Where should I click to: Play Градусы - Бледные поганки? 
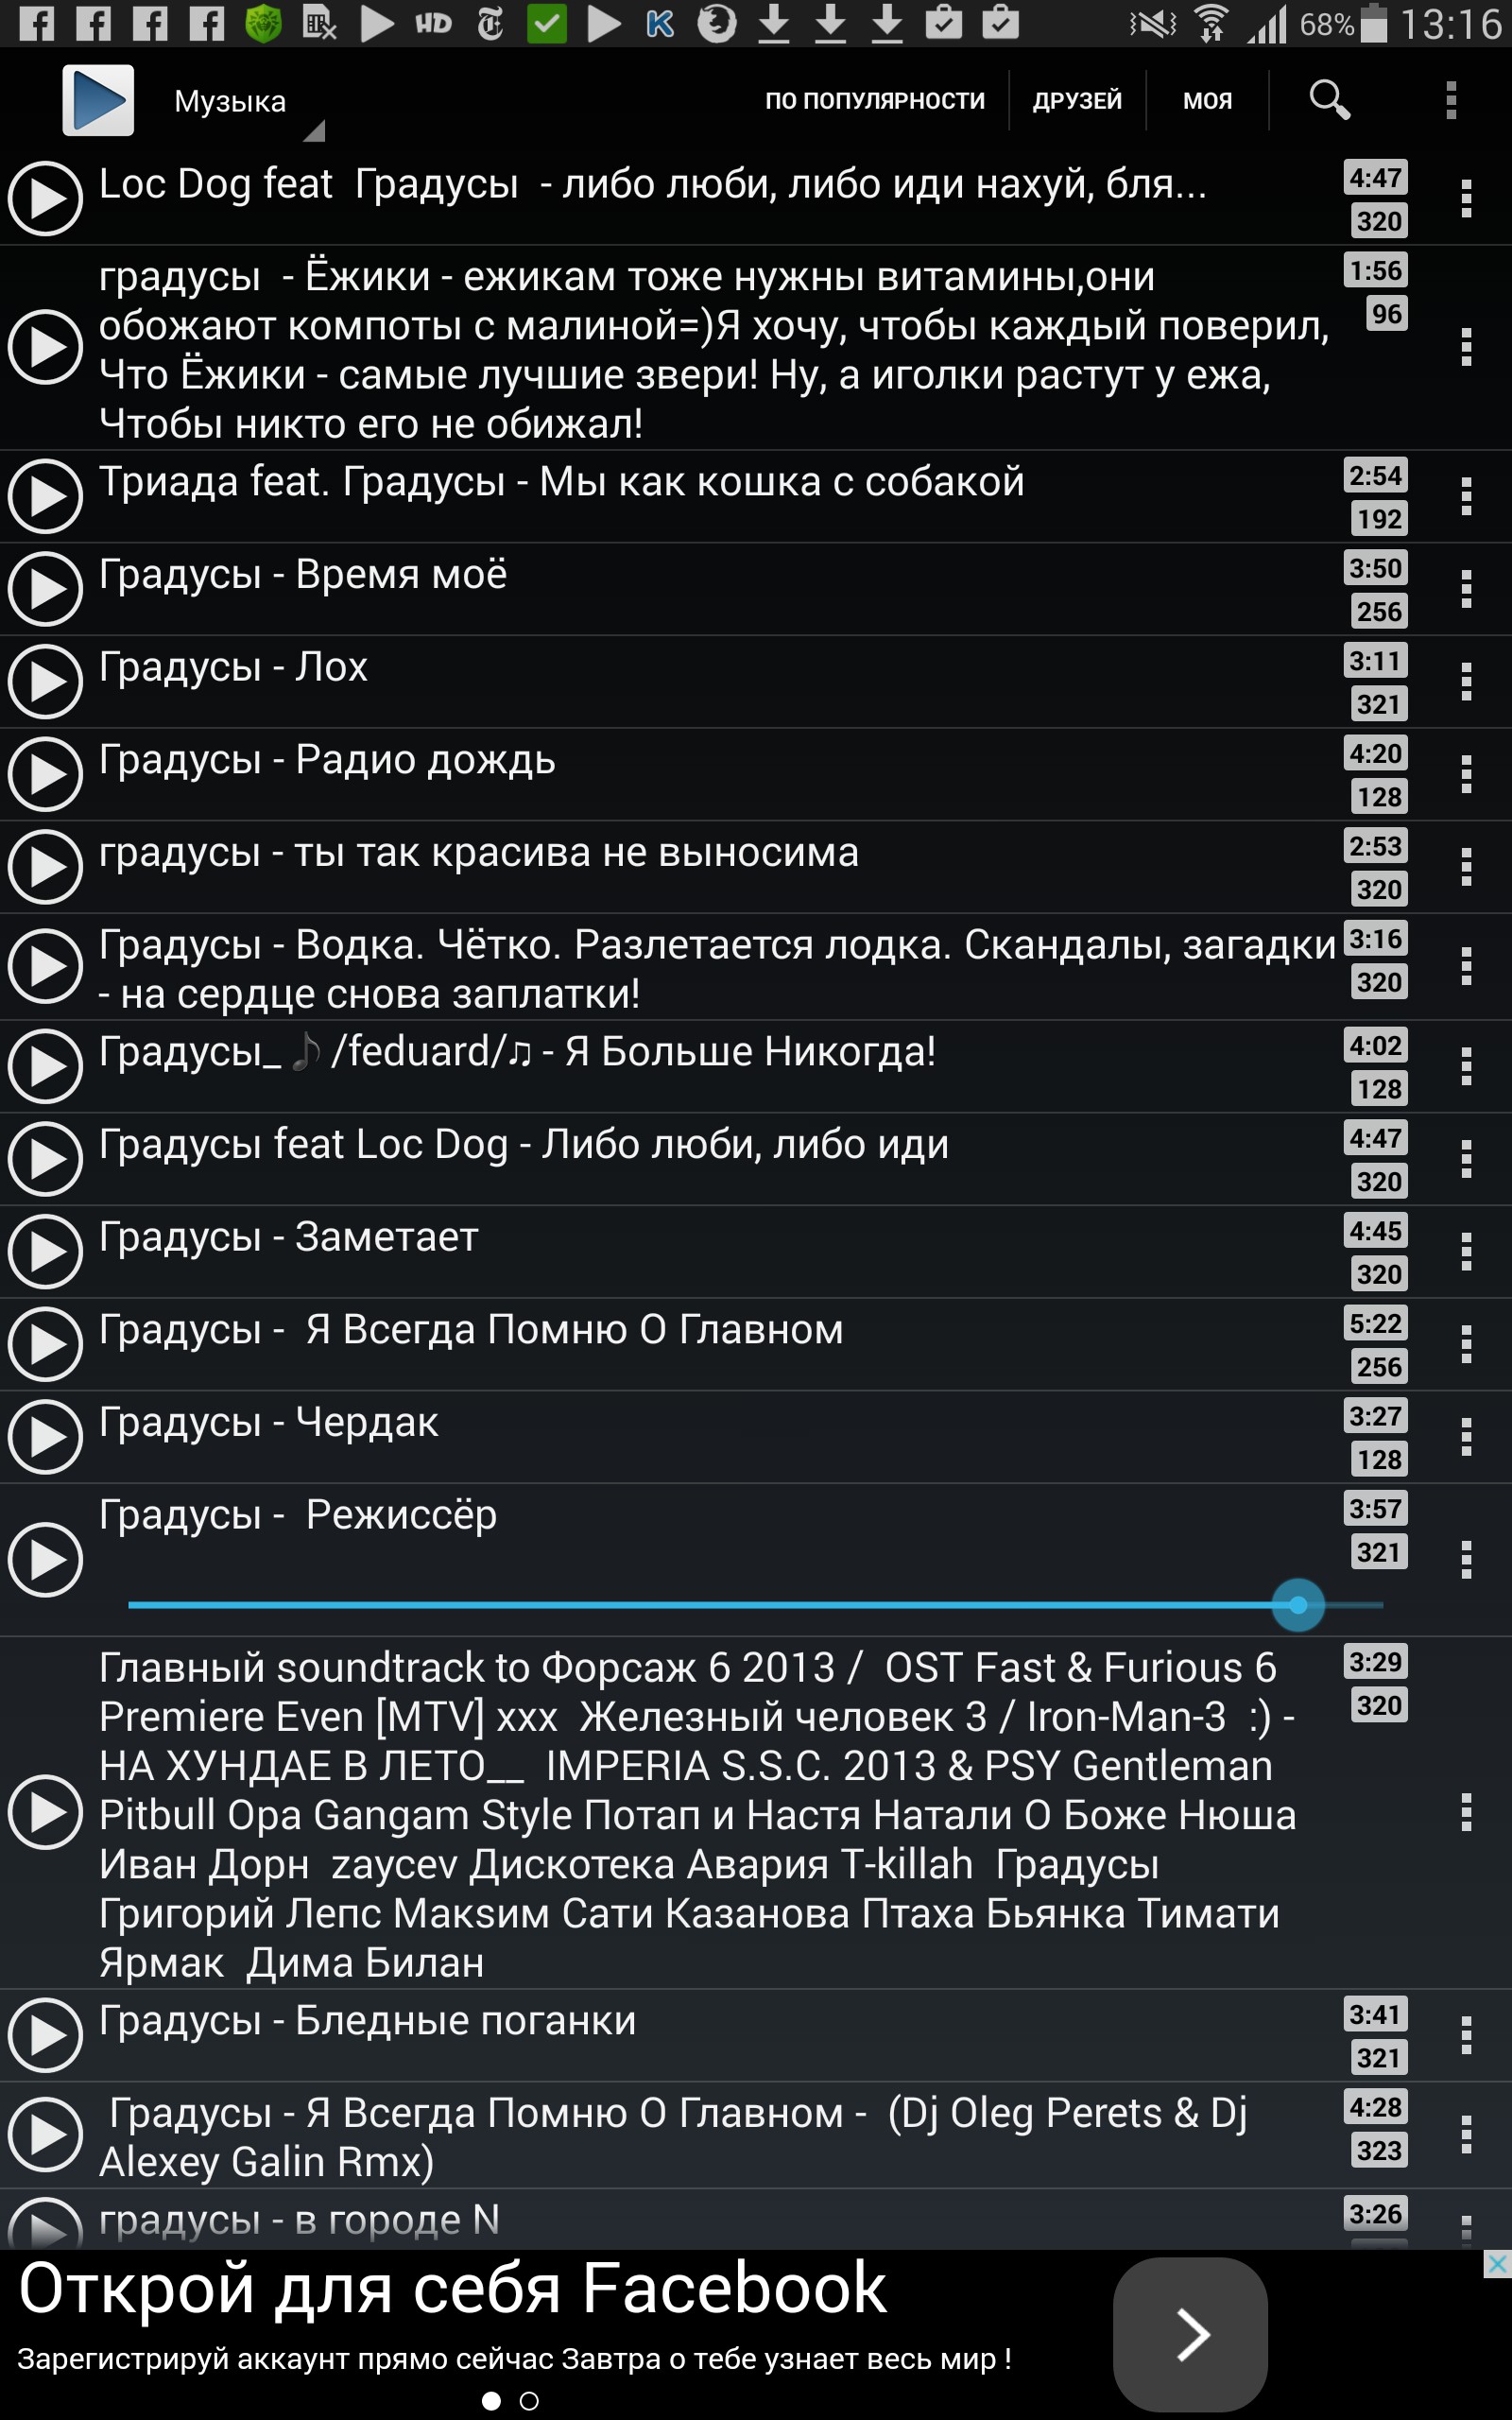45,2035
